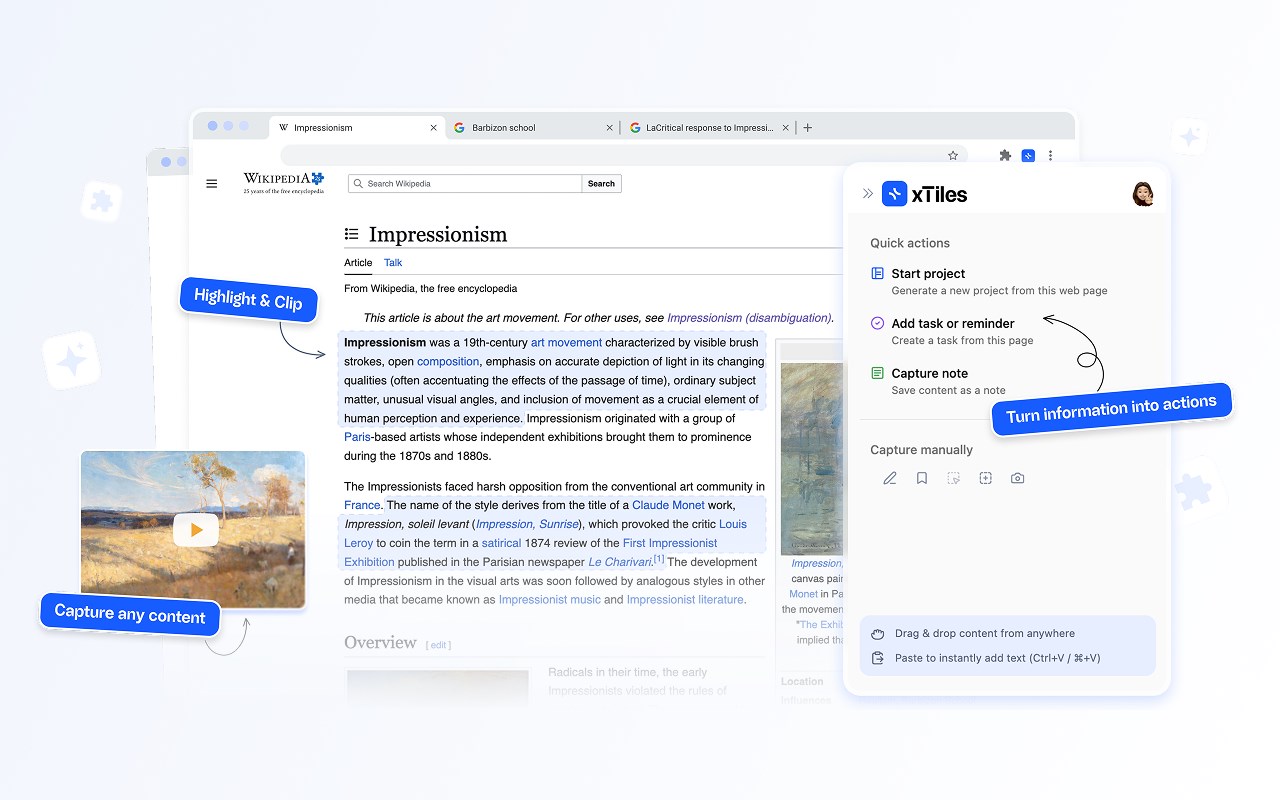Click the Wikipedia Search button
The height and width of the screenshot is (800, 1280).
click(601, 184)
